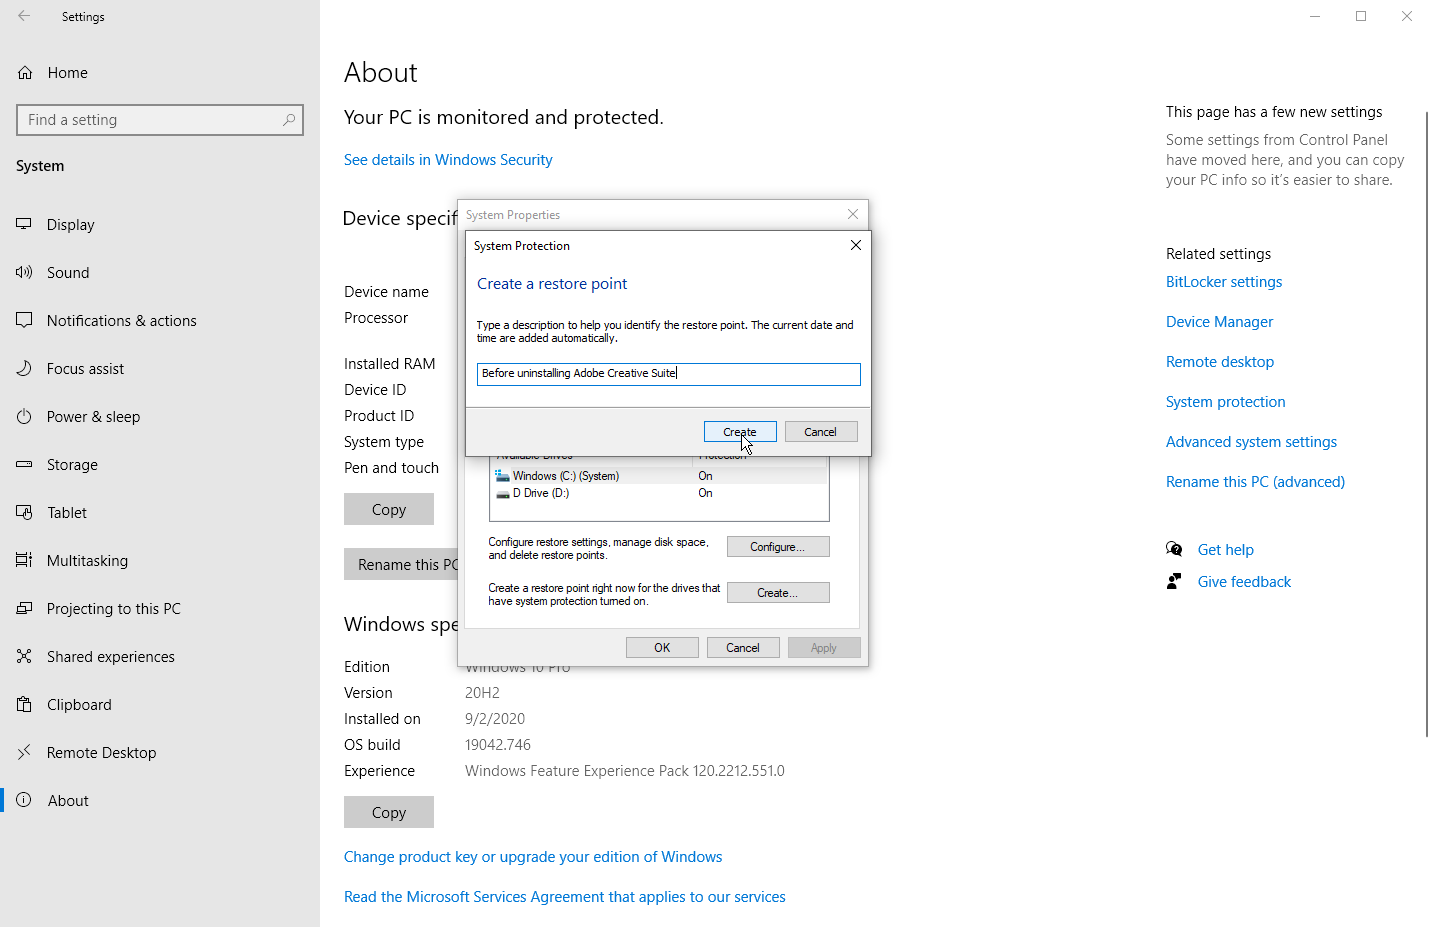
Task: Click the Version value 20H2
Action: click(x=482, y=693)
